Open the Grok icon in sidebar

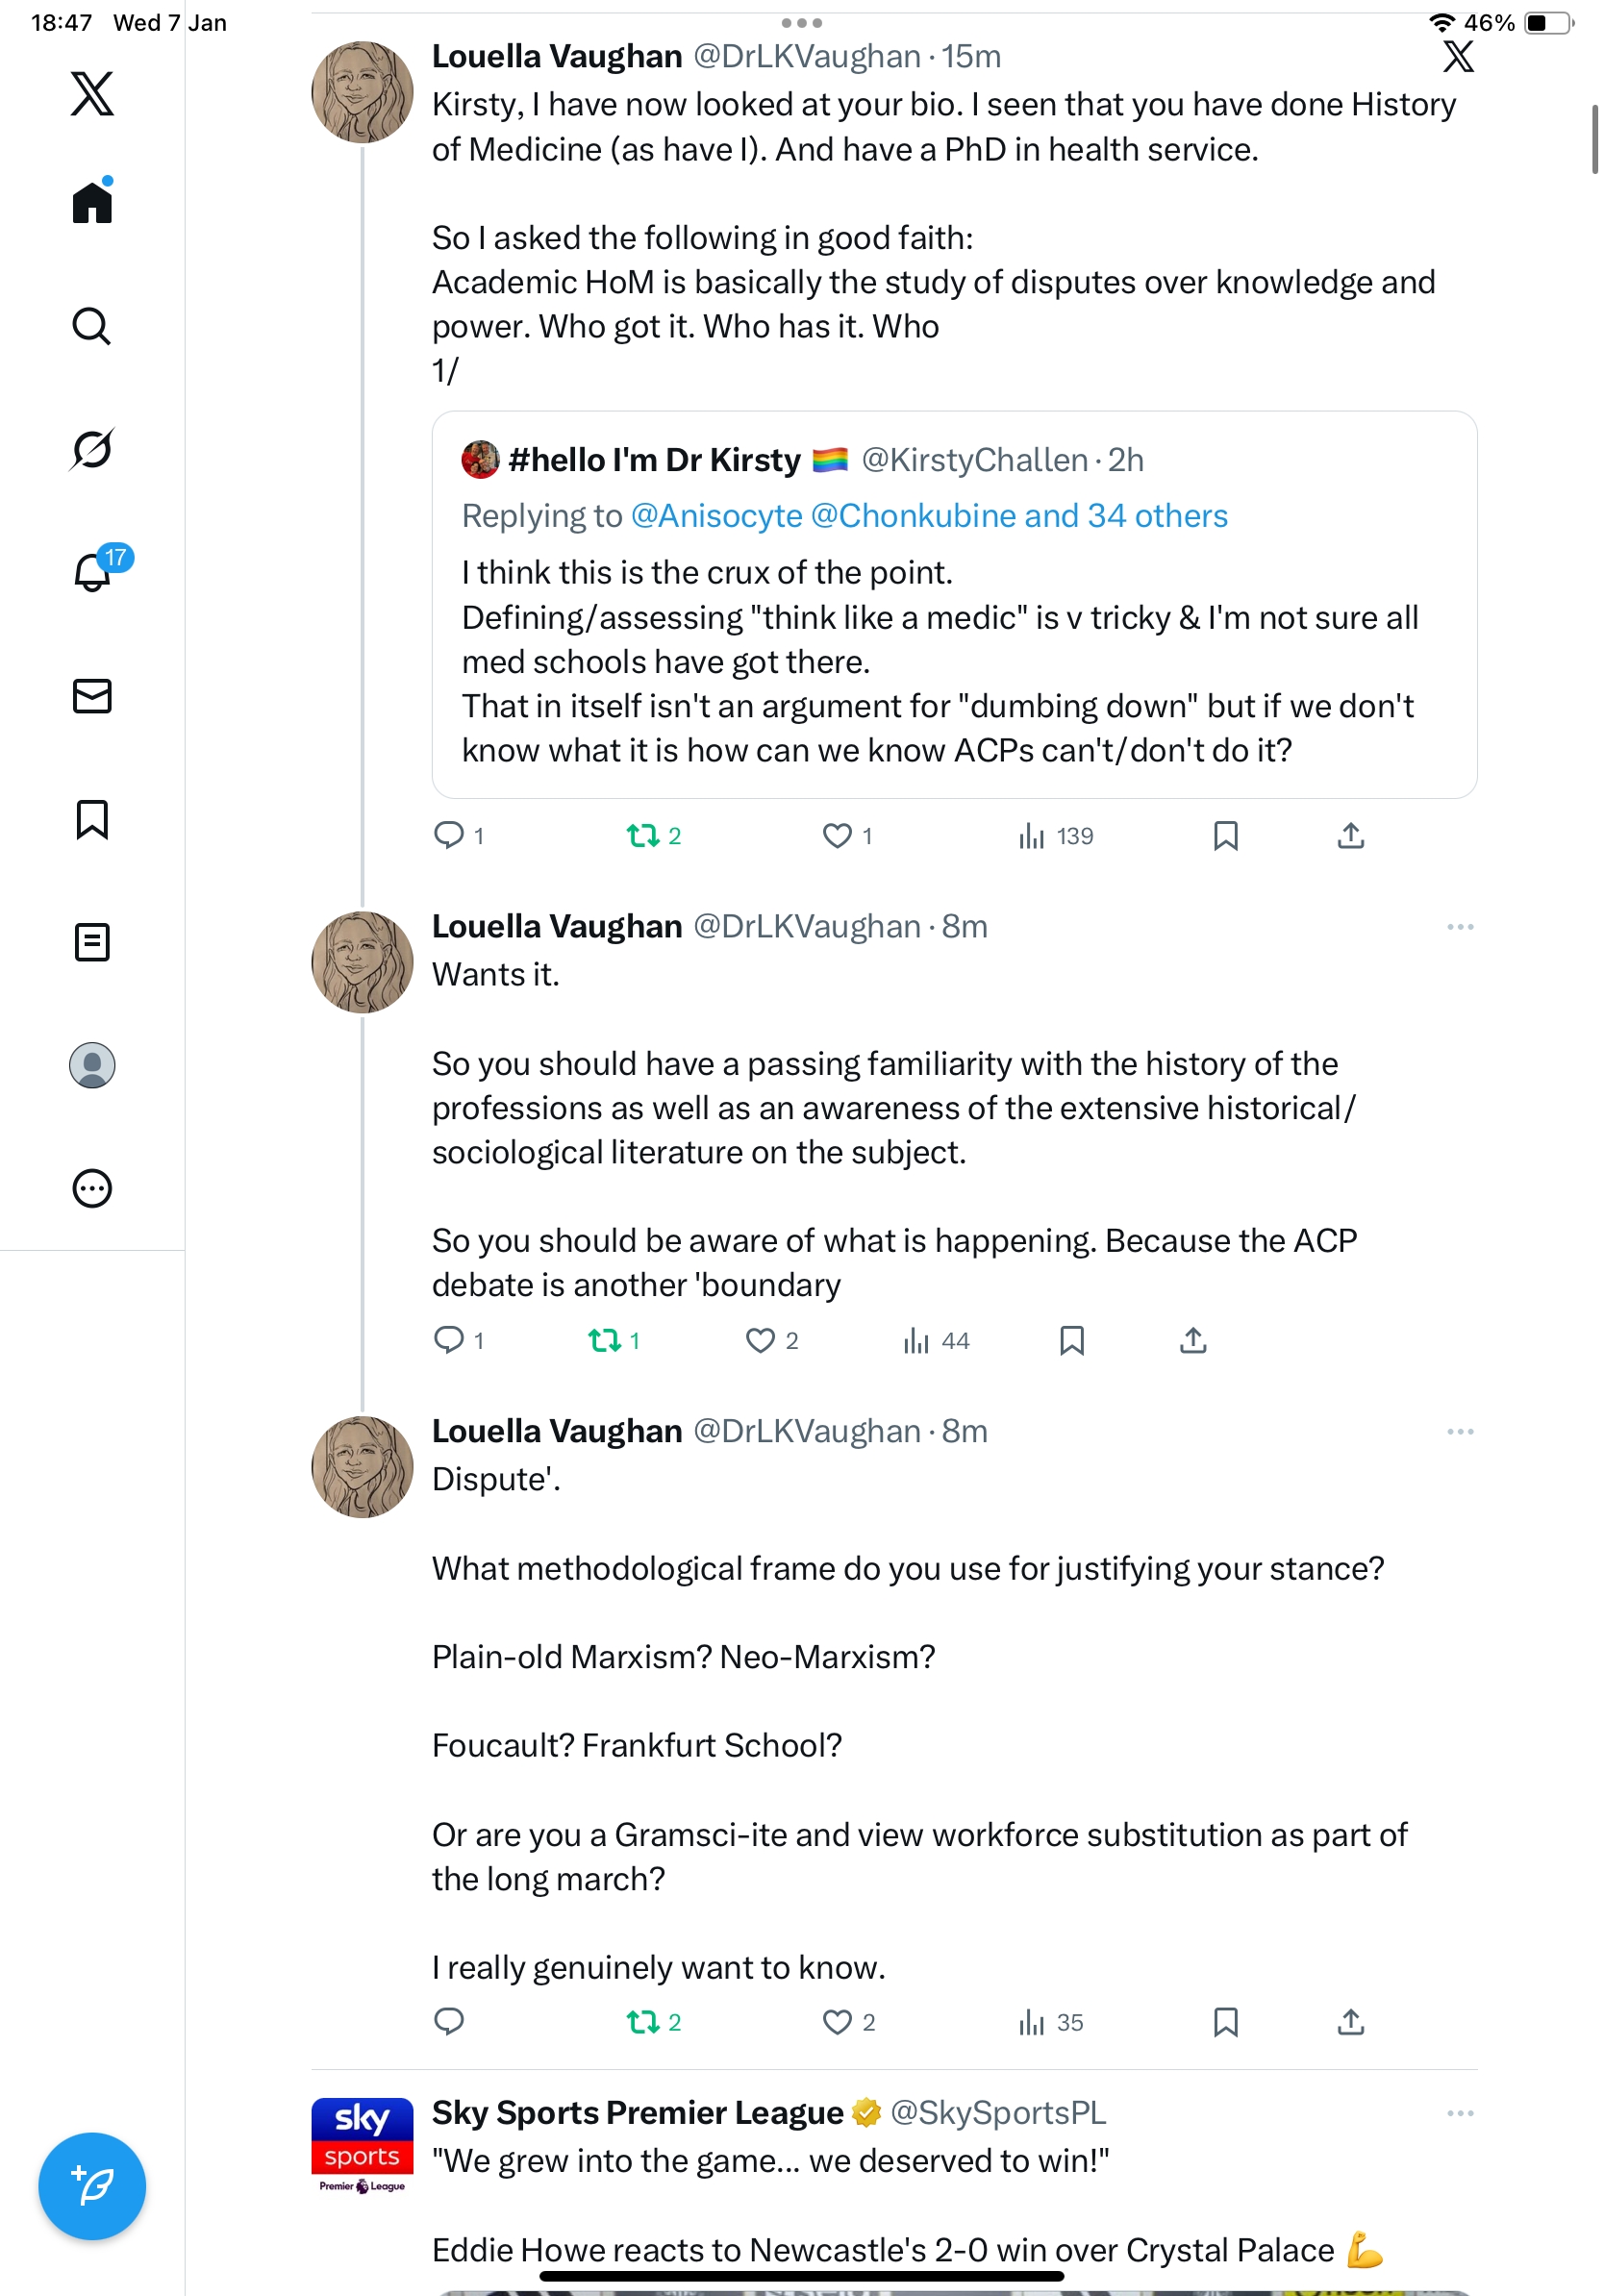[92, 449]
